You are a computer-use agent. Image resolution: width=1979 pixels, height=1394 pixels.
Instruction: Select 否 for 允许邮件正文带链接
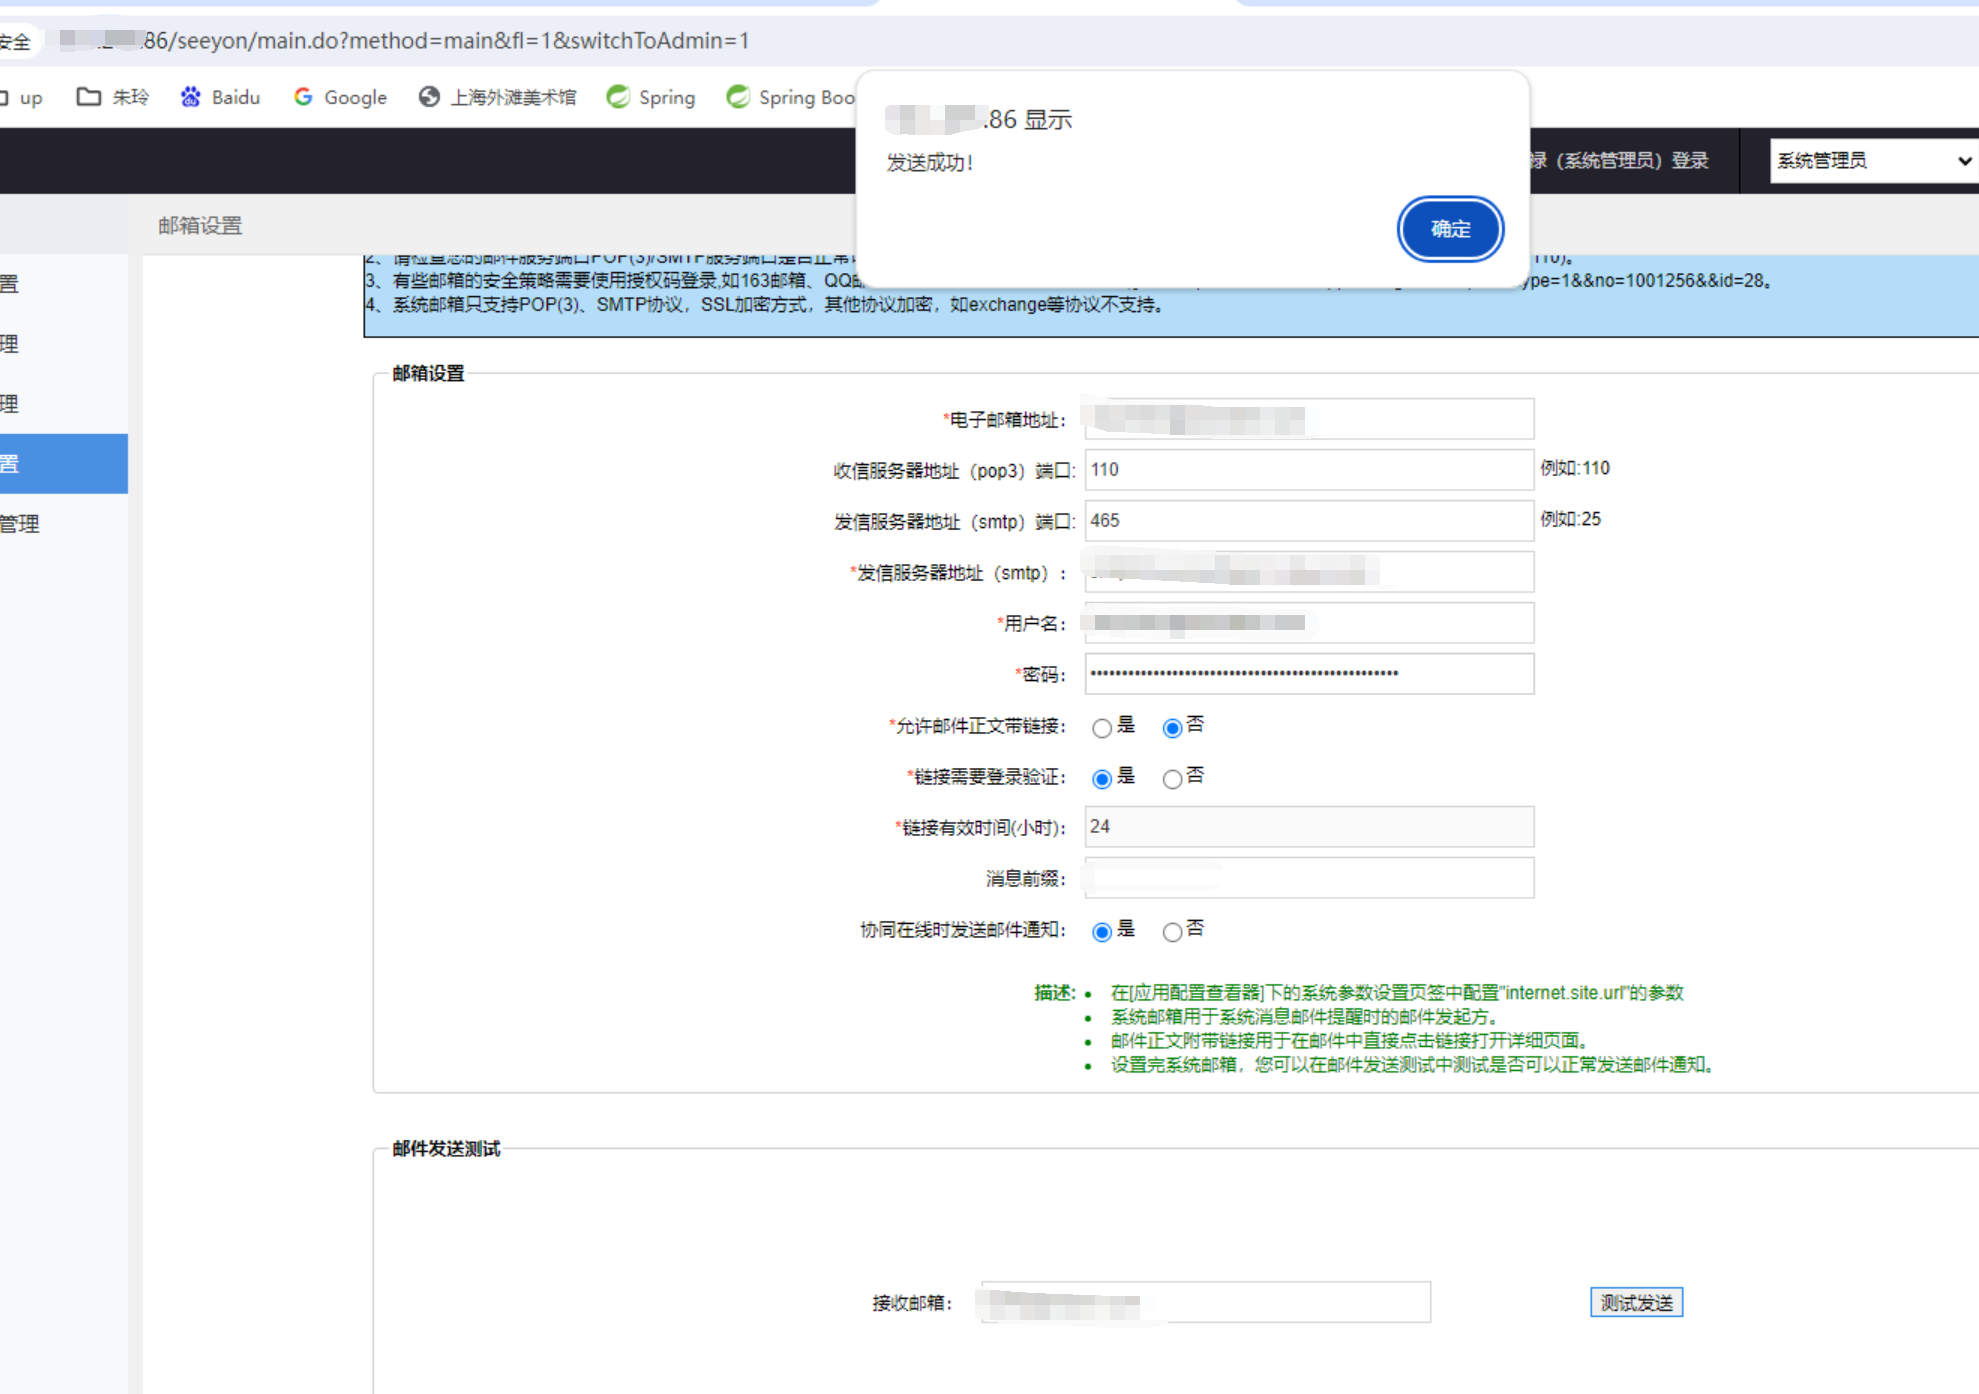(x=1172, y=728)
